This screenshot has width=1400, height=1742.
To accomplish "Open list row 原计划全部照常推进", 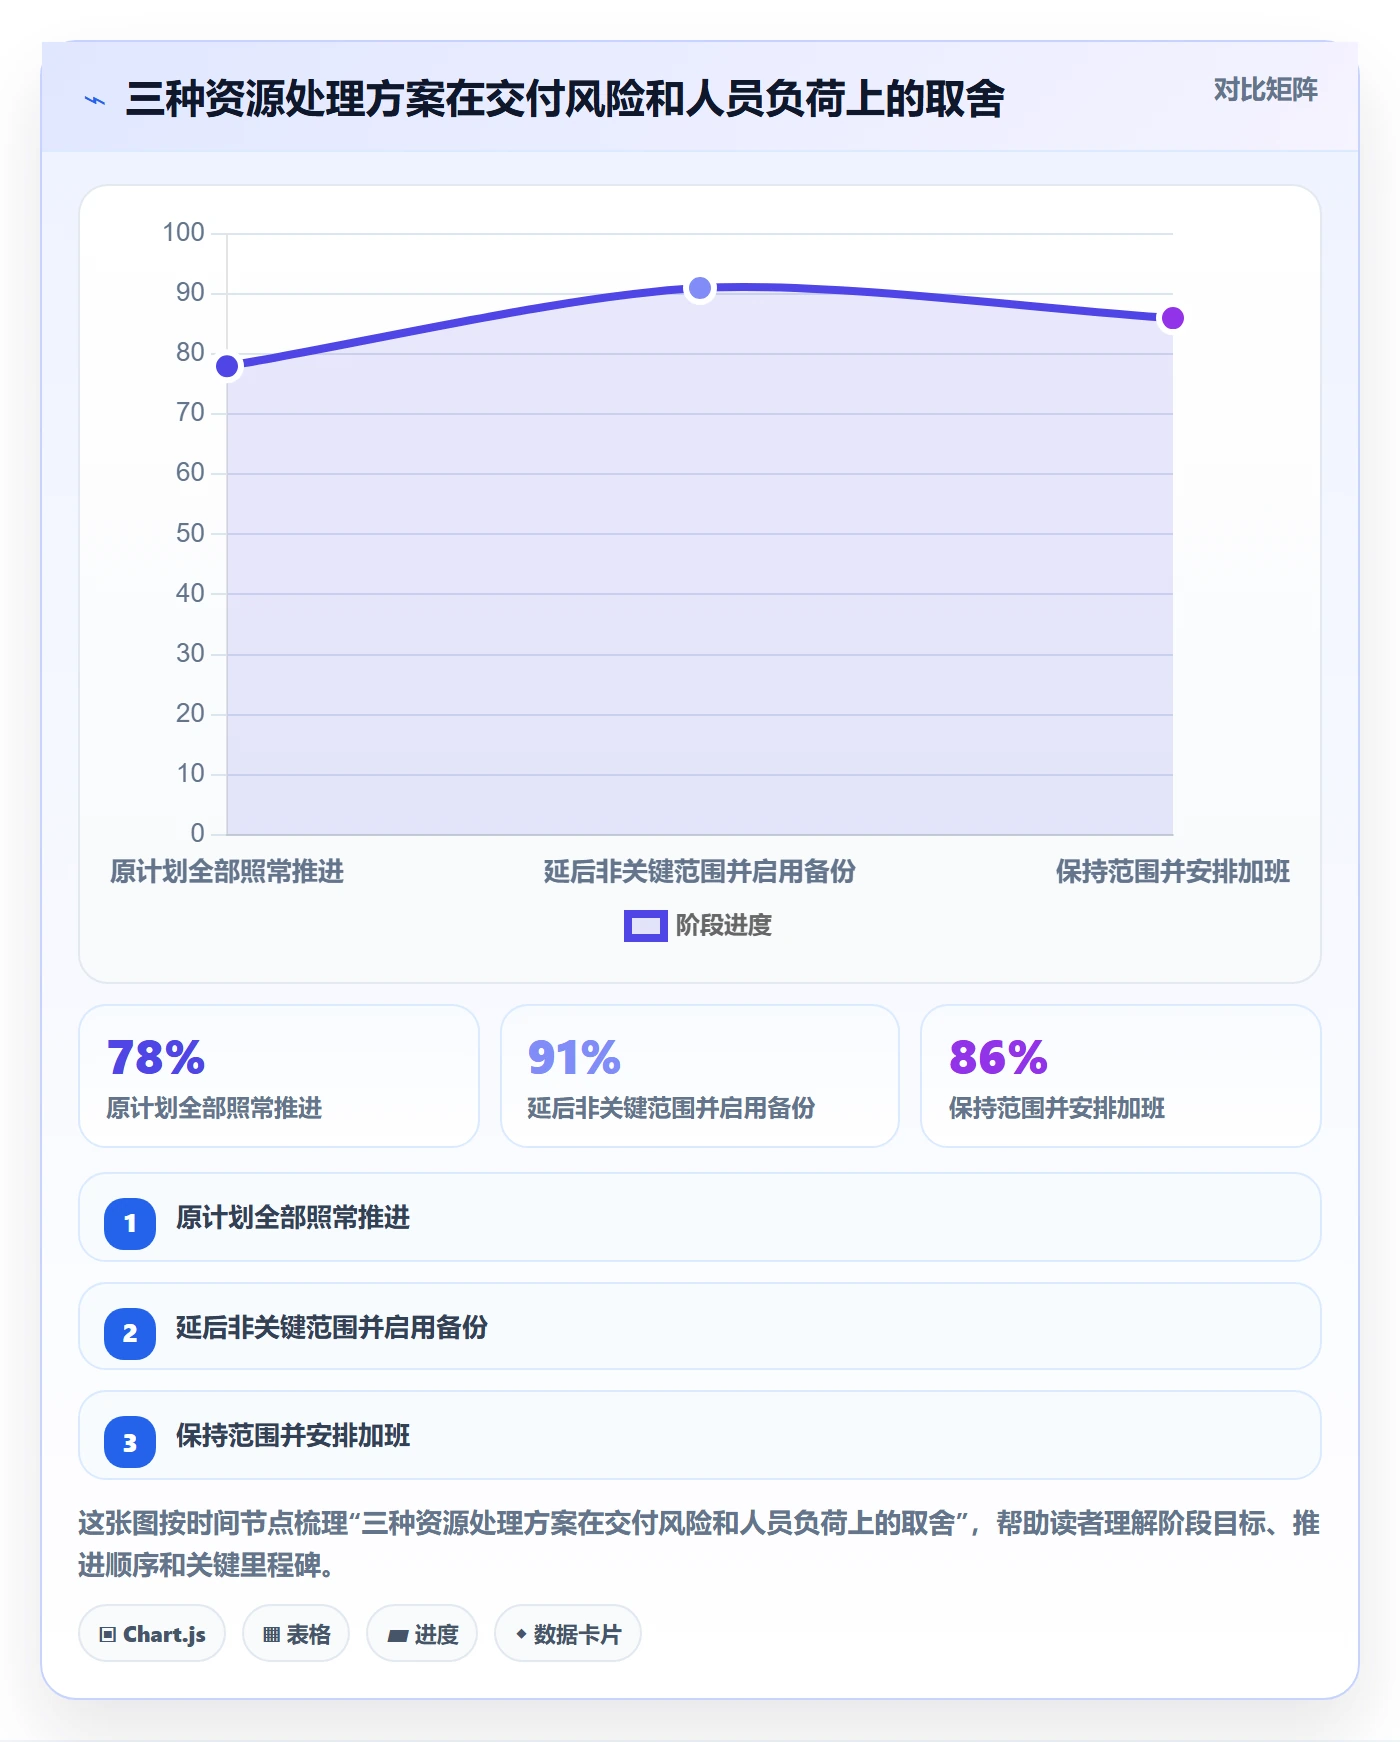I will click(x=700, y=1217).
